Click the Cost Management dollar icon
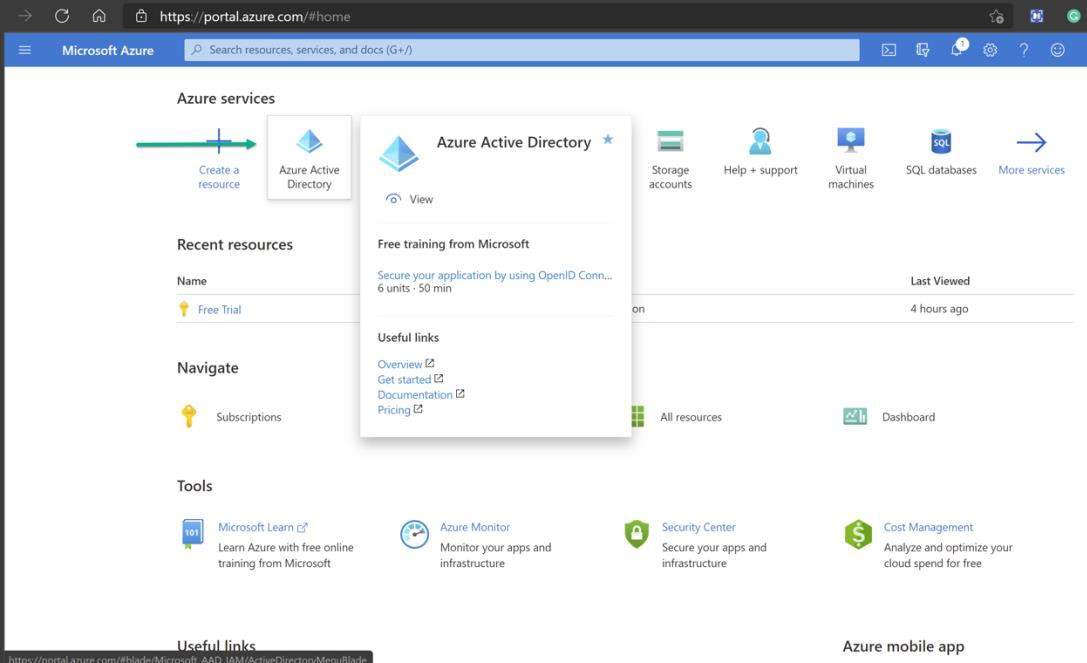The image size is (1087, 663). (x=858, y=535)
